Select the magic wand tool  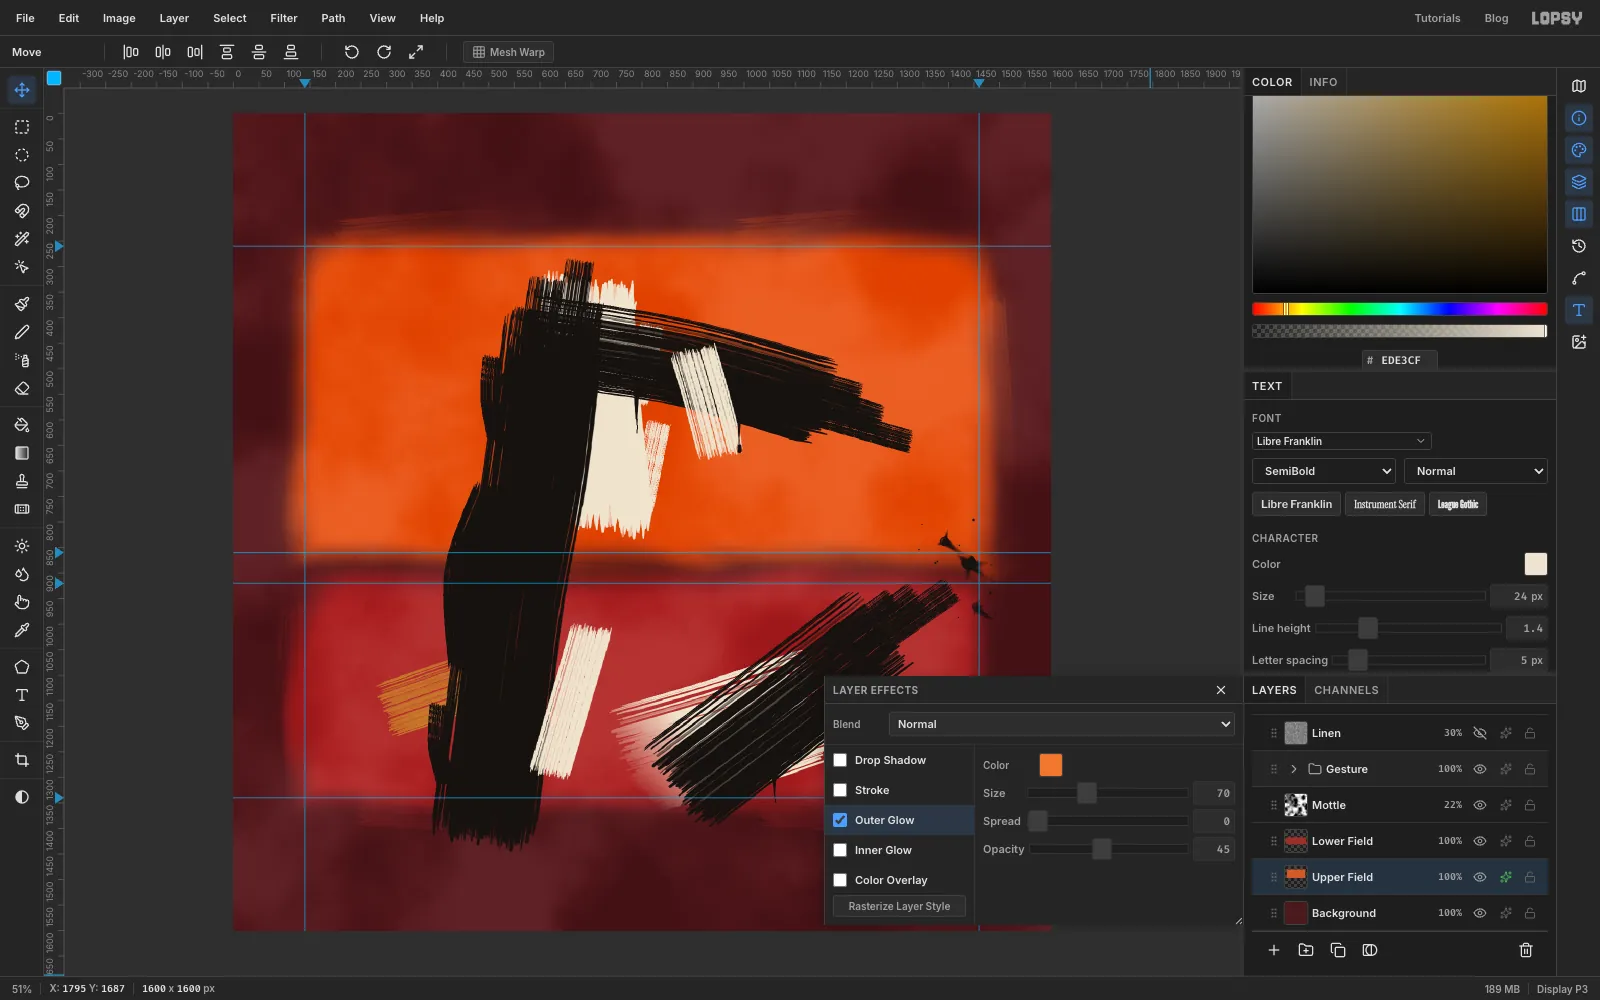pyautogui.click(x=22, y=239)
